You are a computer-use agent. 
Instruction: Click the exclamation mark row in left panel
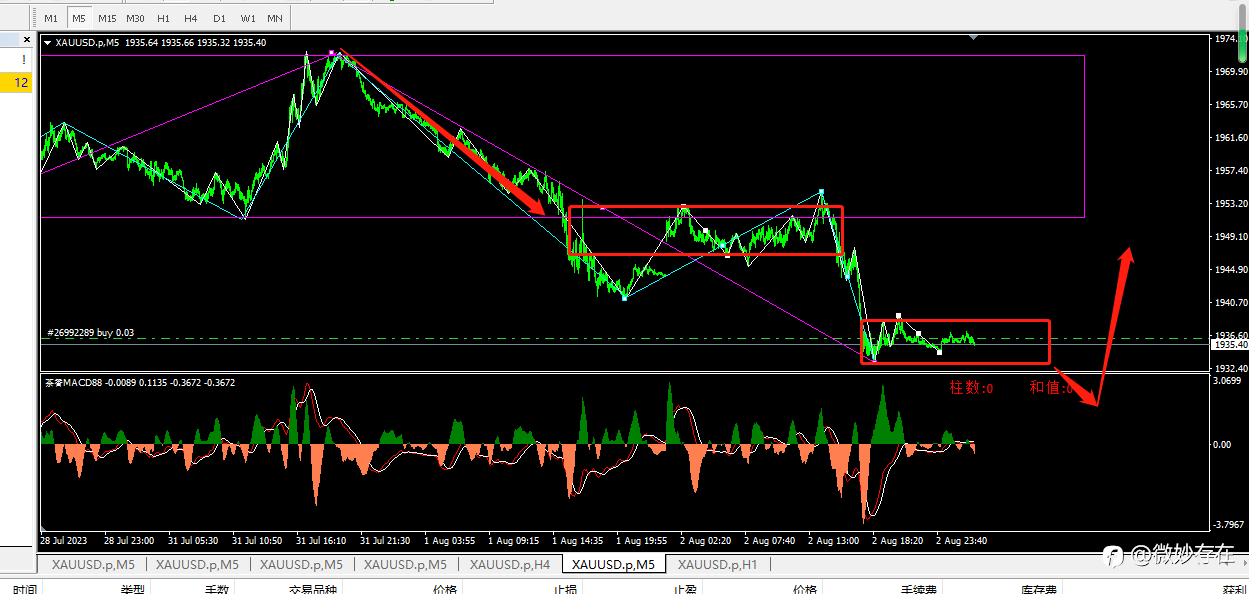pos(16,60)
